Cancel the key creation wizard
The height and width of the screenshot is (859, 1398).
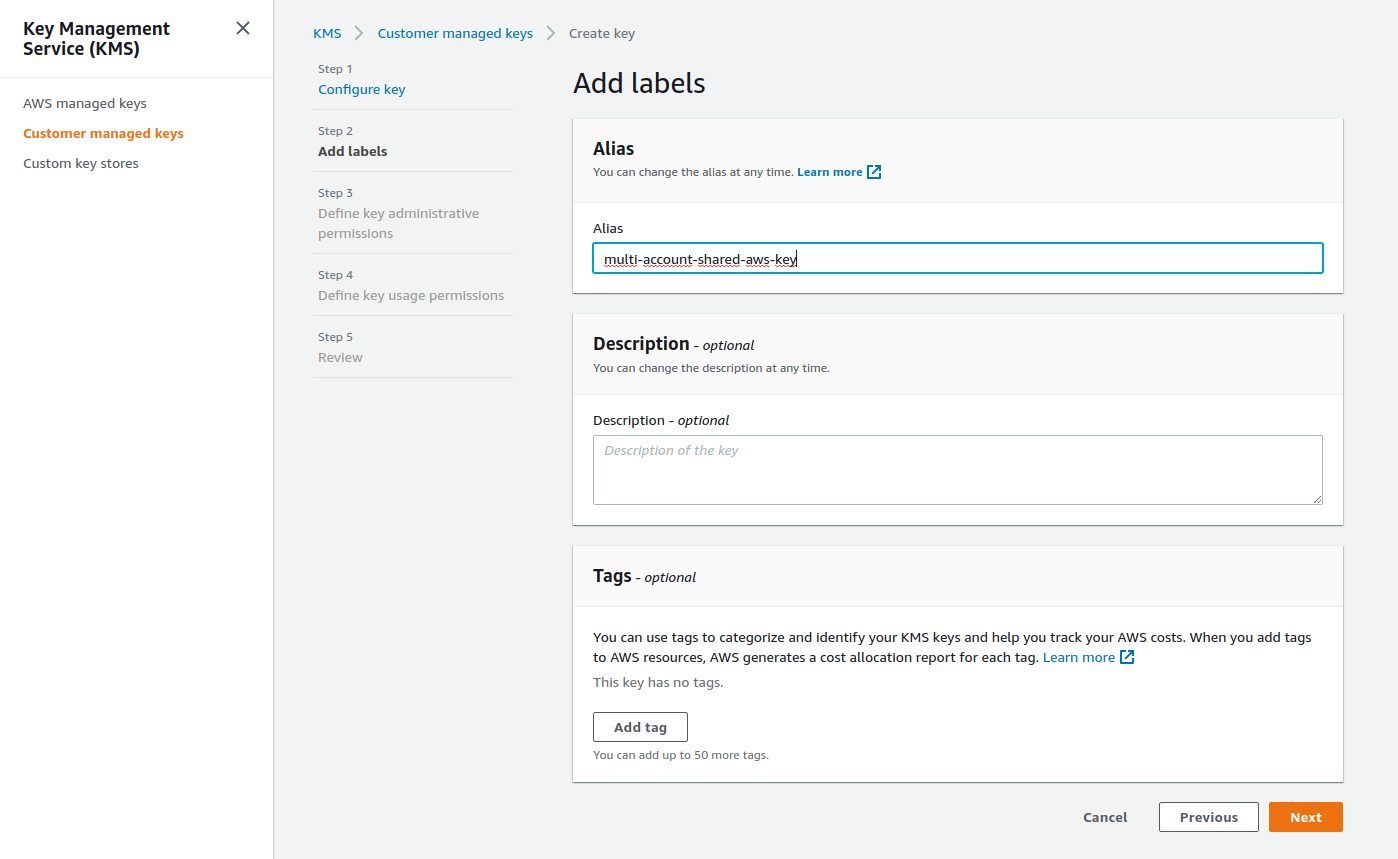click(1104, 817)
